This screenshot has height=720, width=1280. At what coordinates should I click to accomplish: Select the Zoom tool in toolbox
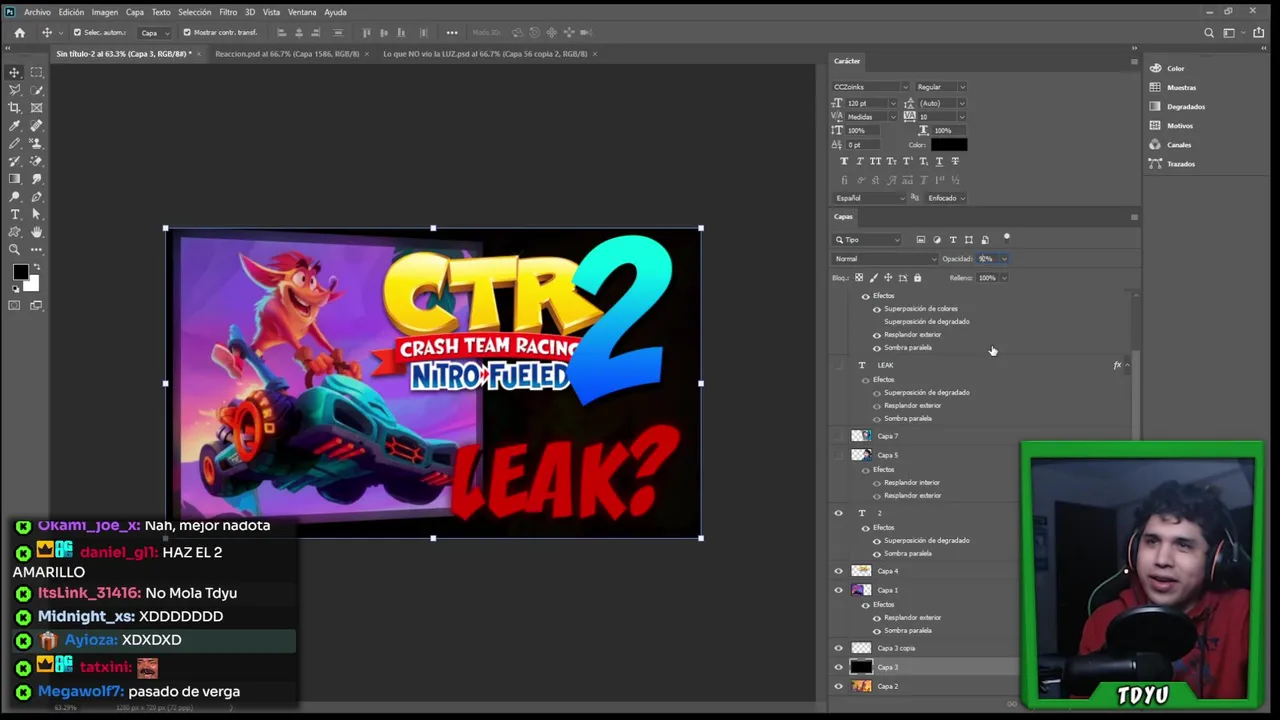pyautogui.click(x=15, y=250)
